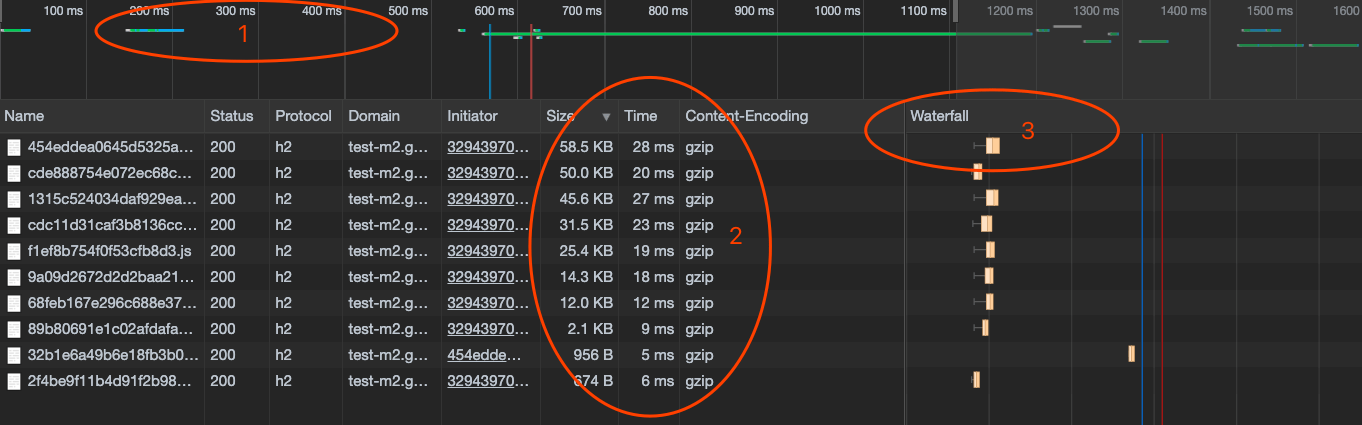This screenshot has height=425, width=1362.
Task: Sort by Protocol column header
Action: point(303,116)
